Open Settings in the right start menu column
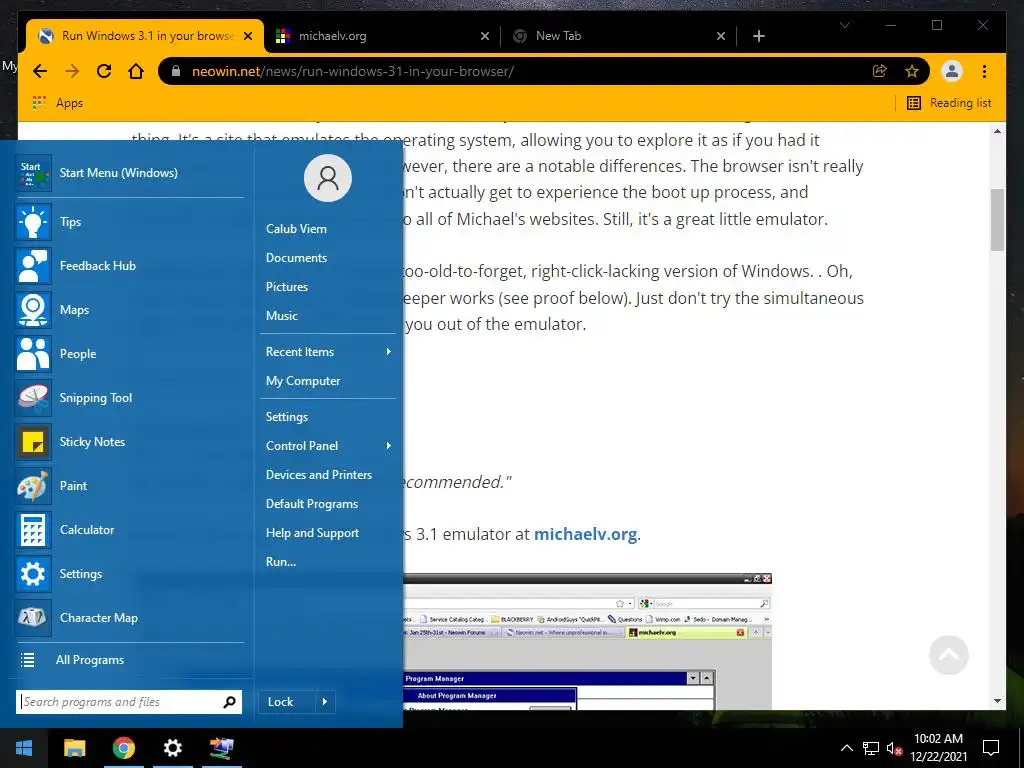Image resolution: width=1024 pixels, height=768 pixels. (x=287, y=417)
